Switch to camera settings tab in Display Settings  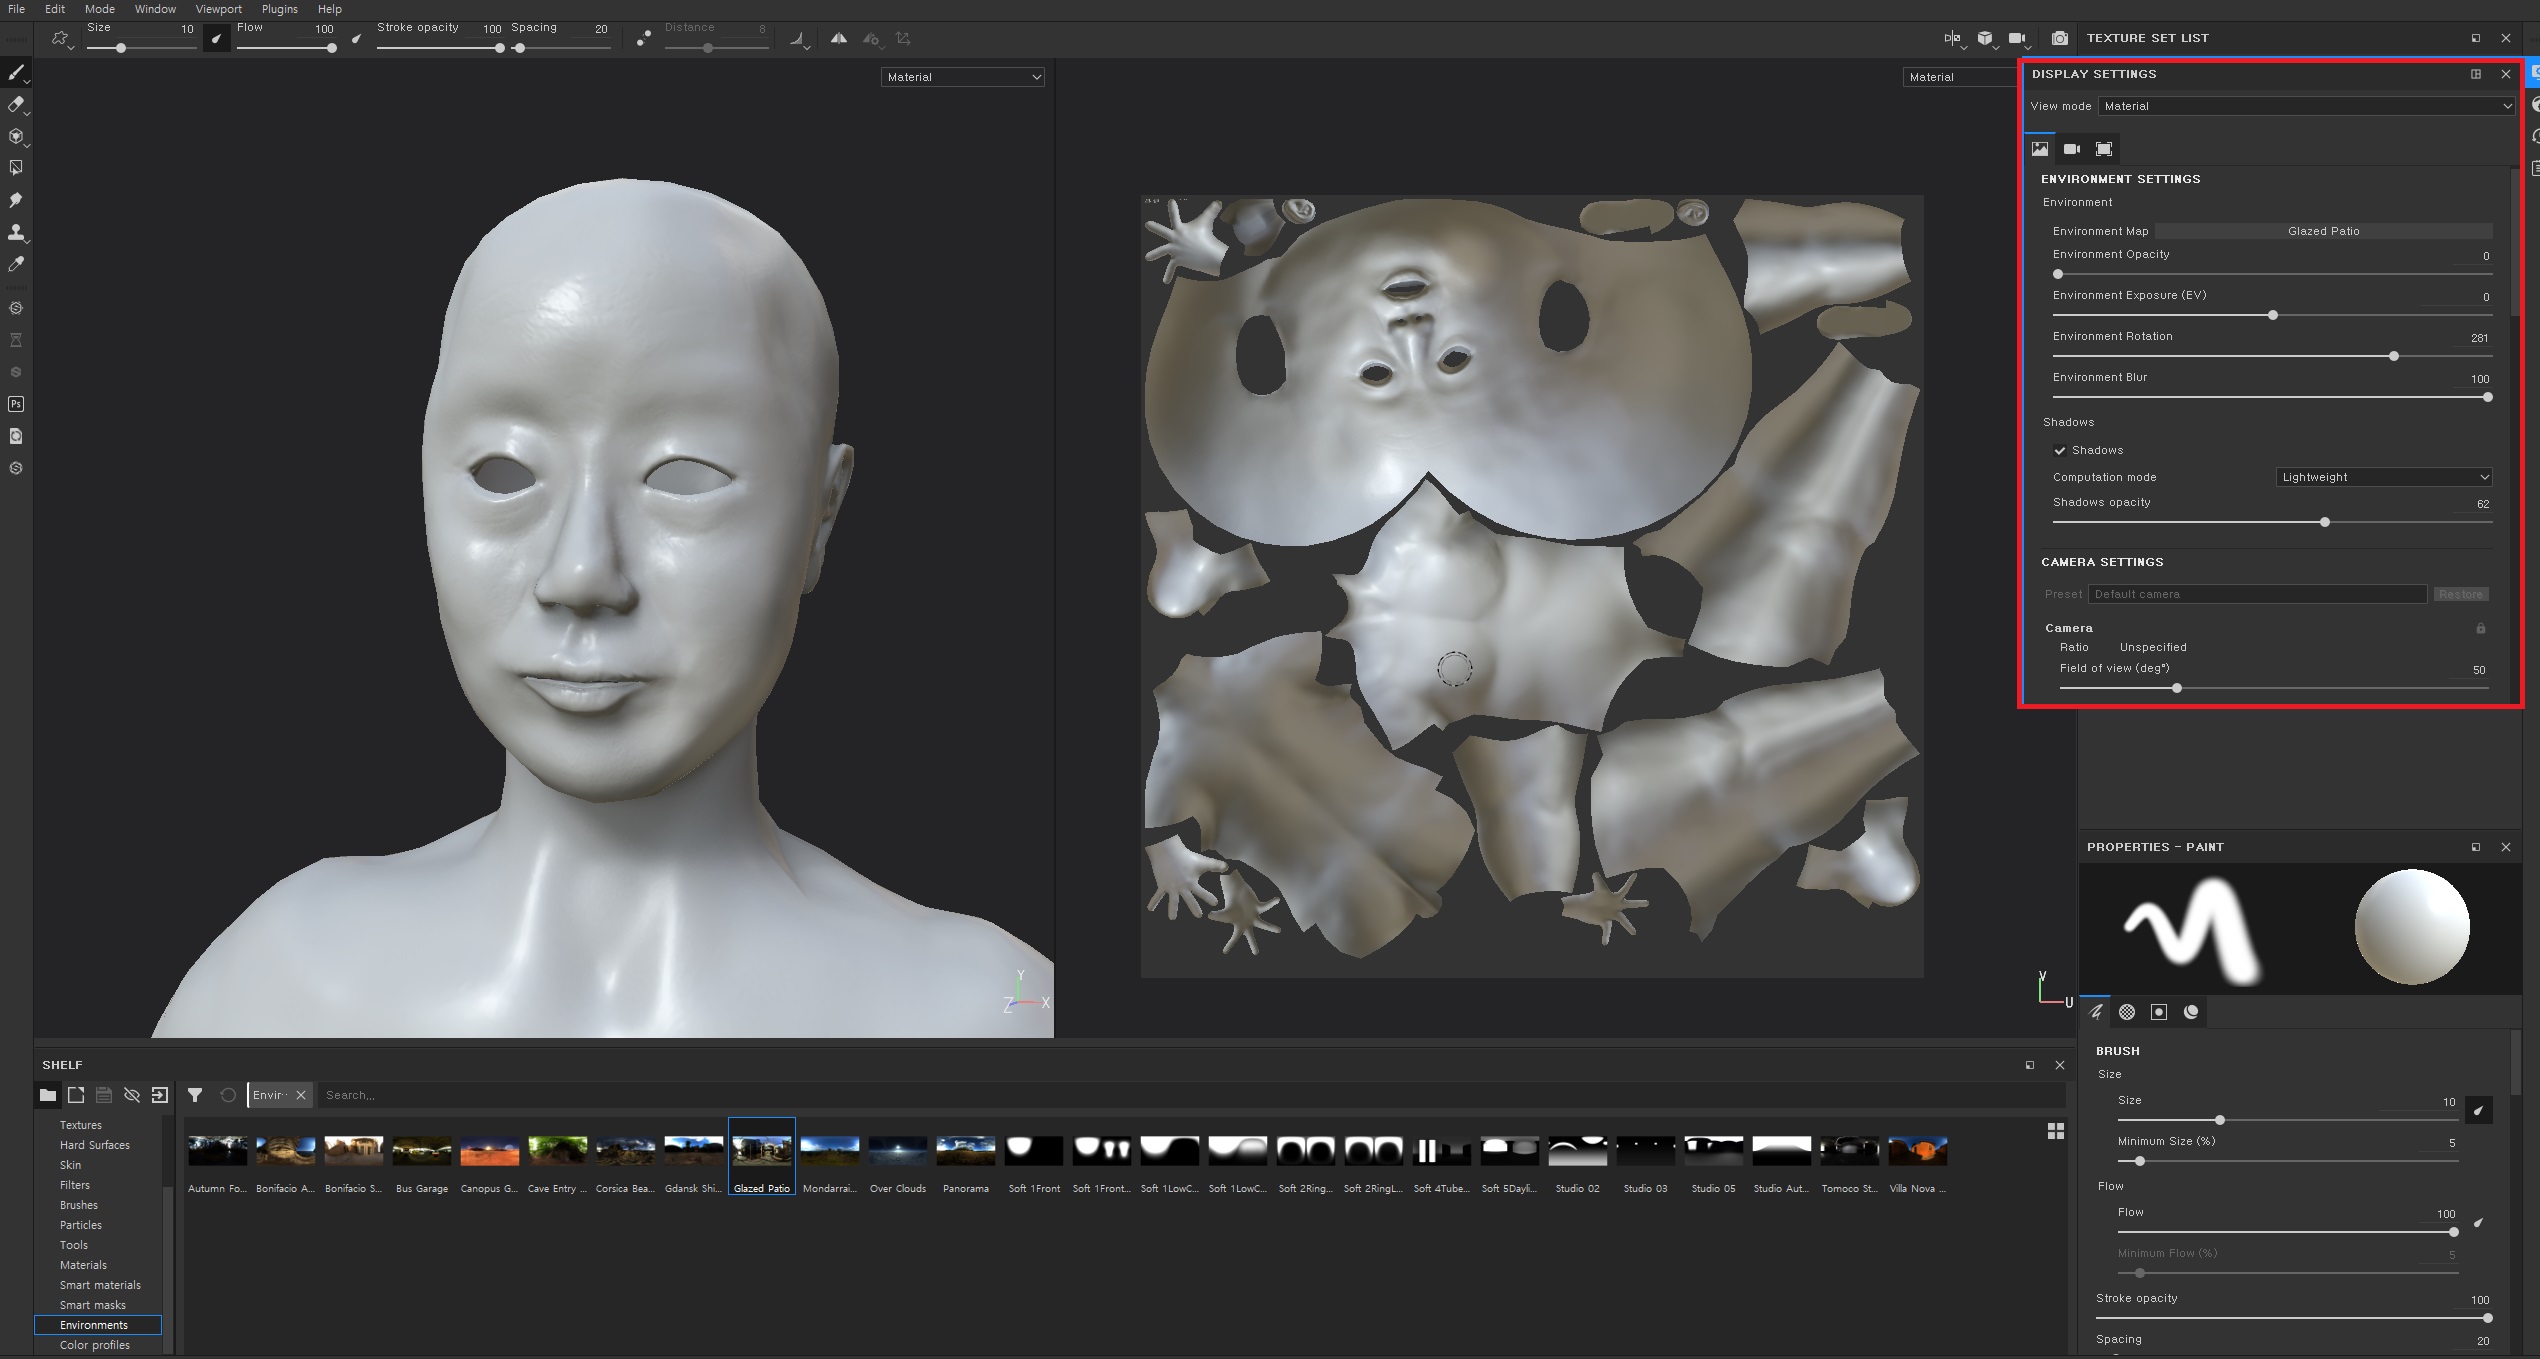(x=2072, y=149)
